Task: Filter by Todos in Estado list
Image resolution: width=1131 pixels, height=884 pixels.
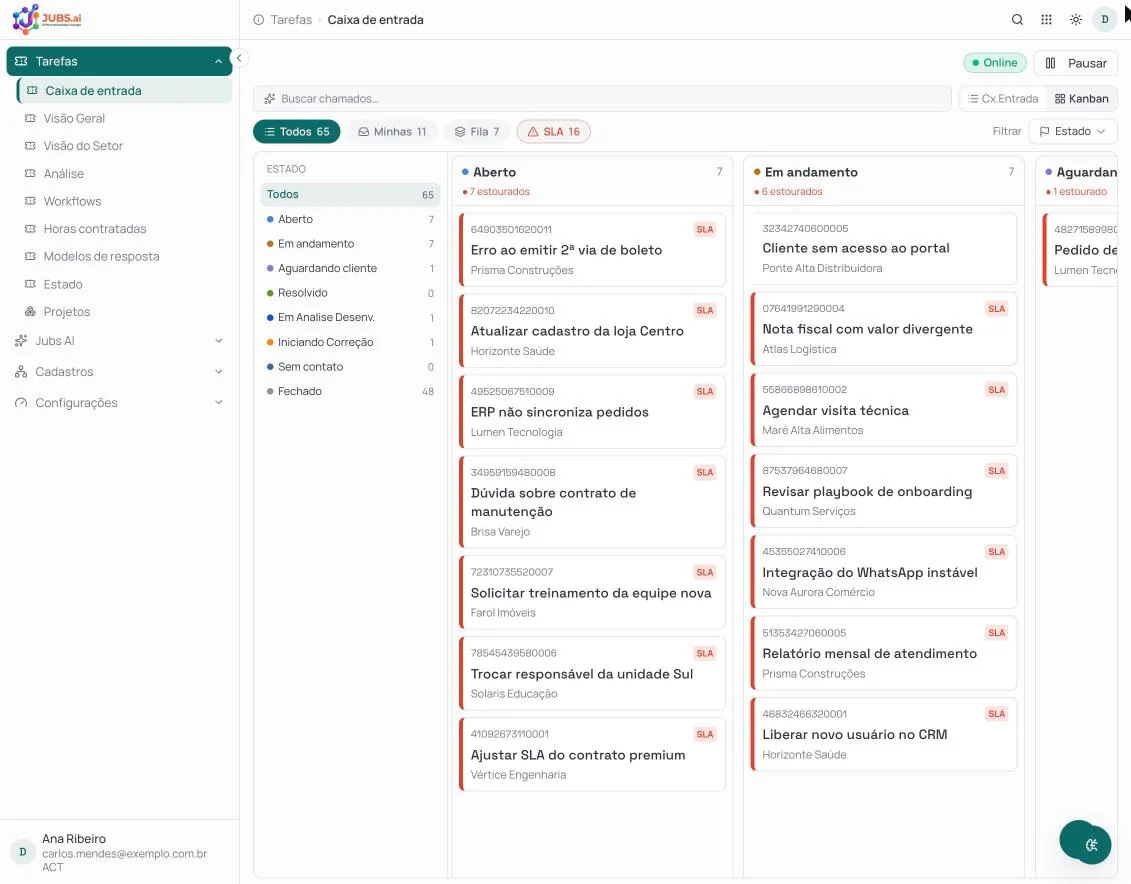Action: click(350, 194)
